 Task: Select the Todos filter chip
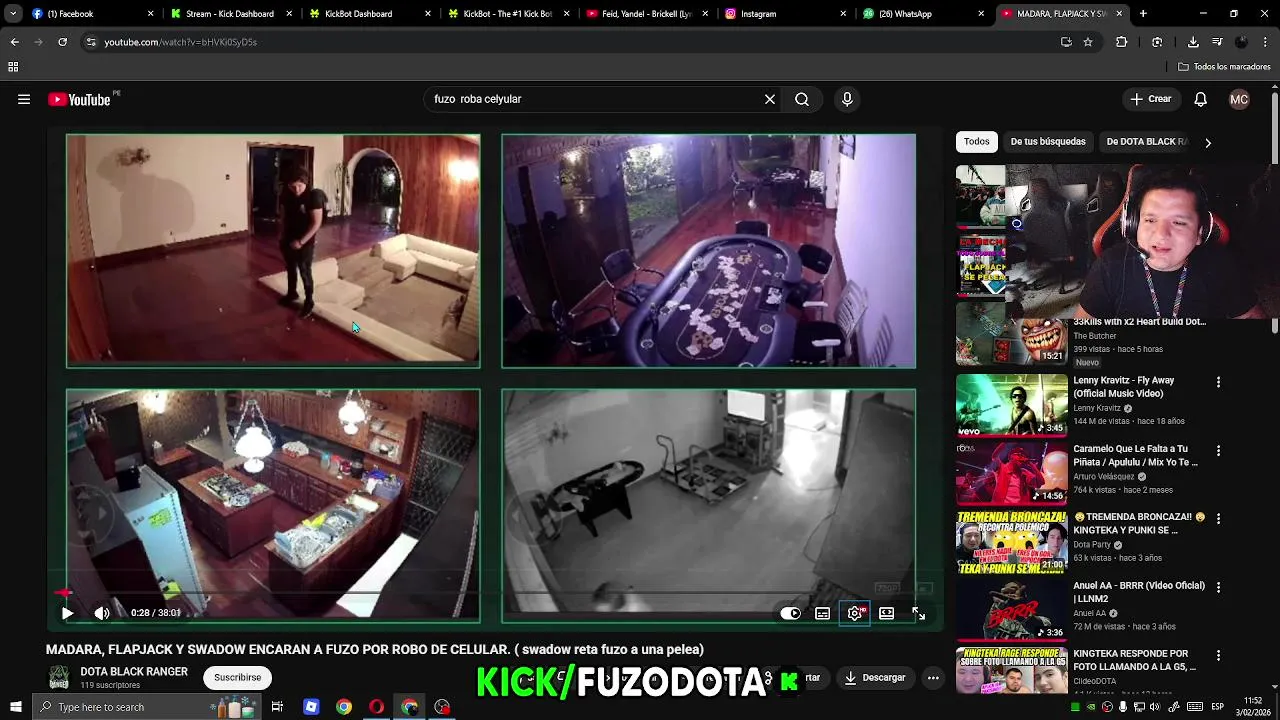pyautogui.click(x=977, y=141)
